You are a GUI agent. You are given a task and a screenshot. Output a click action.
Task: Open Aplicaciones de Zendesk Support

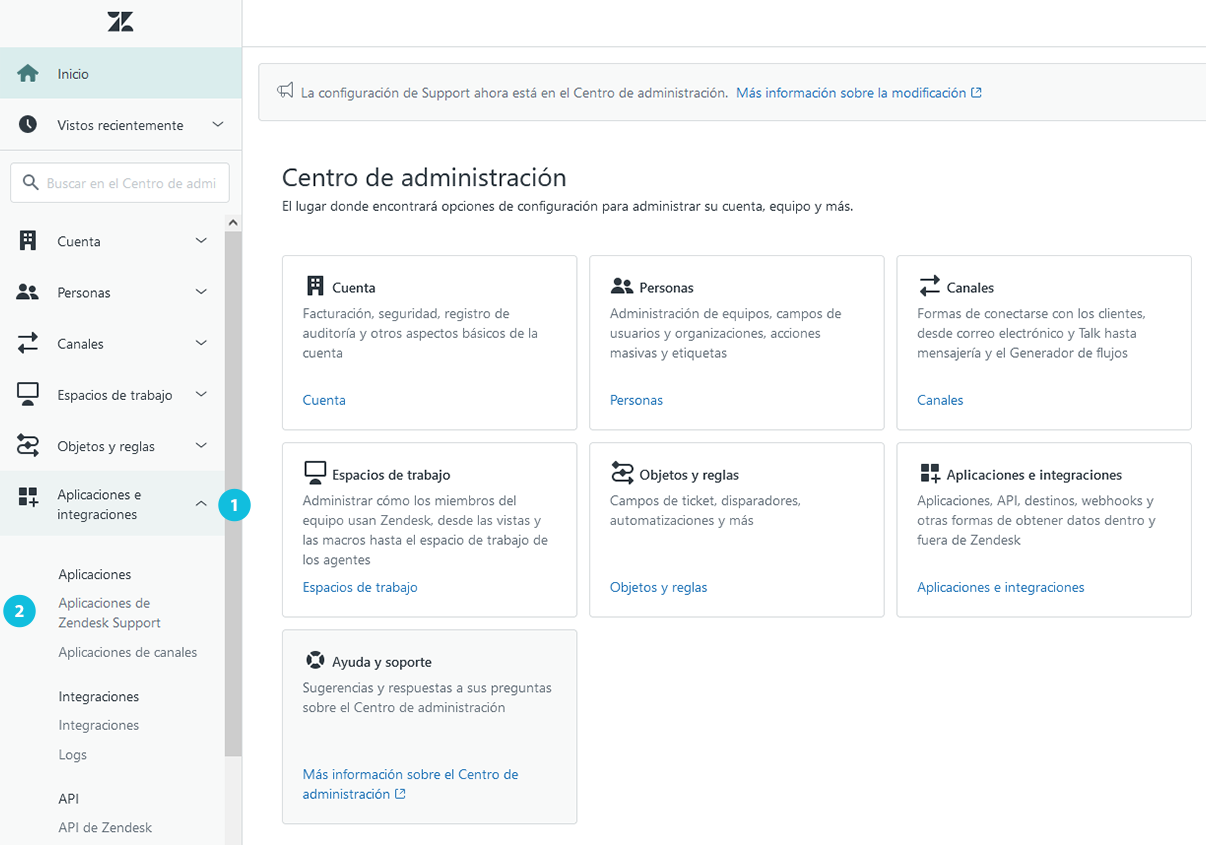click(108, 613)
